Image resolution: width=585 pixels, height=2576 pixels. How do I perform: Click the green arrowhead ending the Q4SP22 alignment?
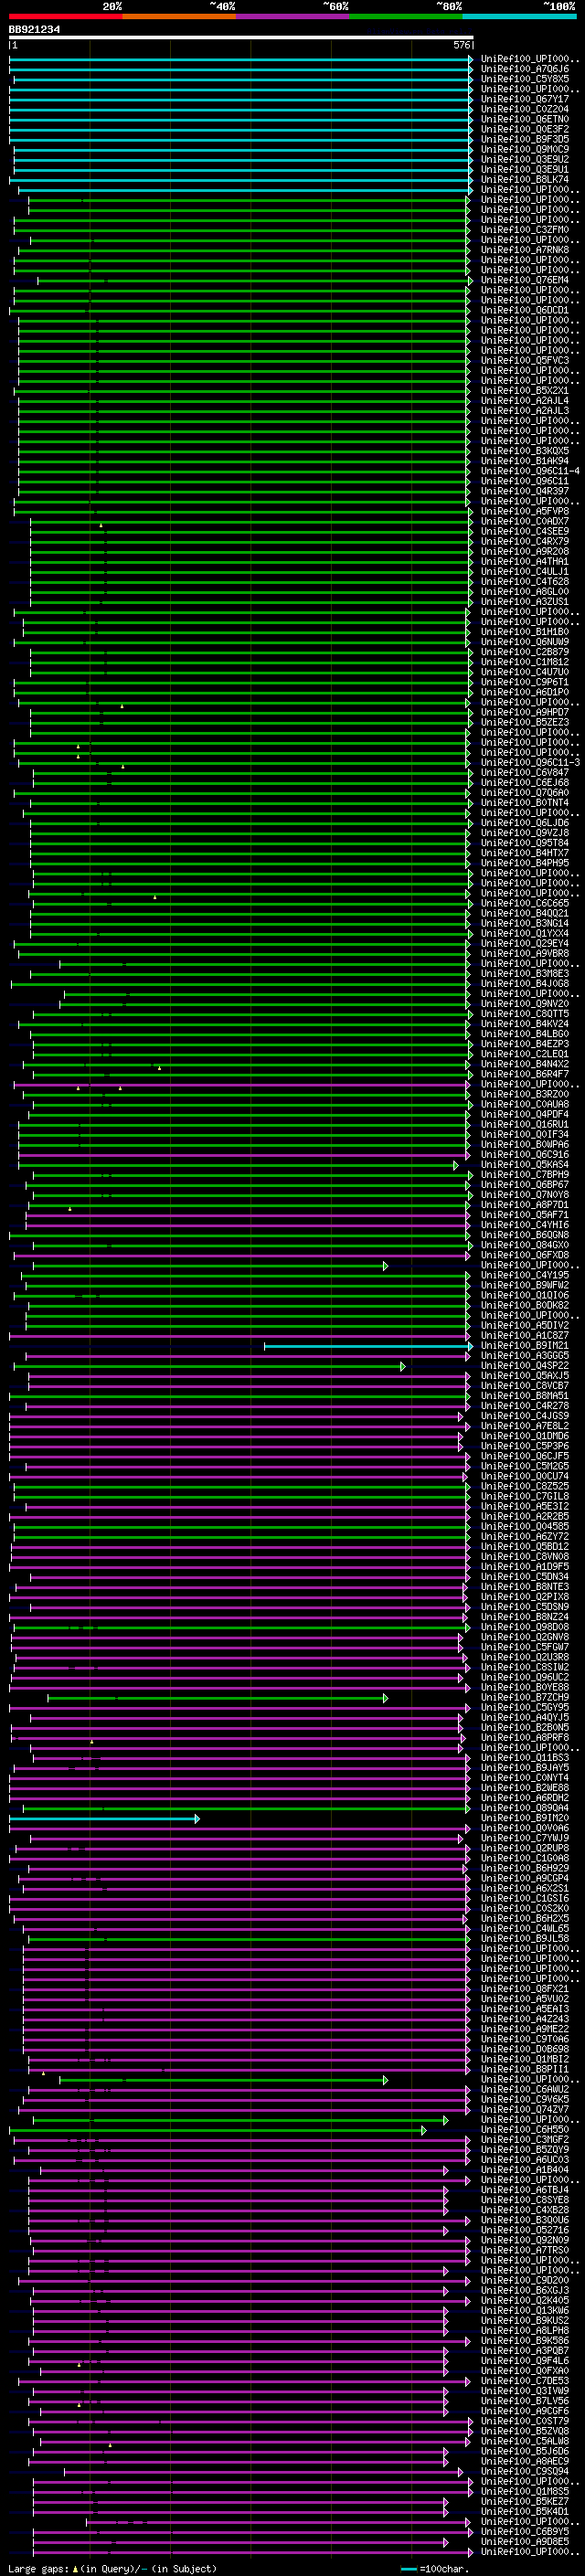click(402, 1366)
